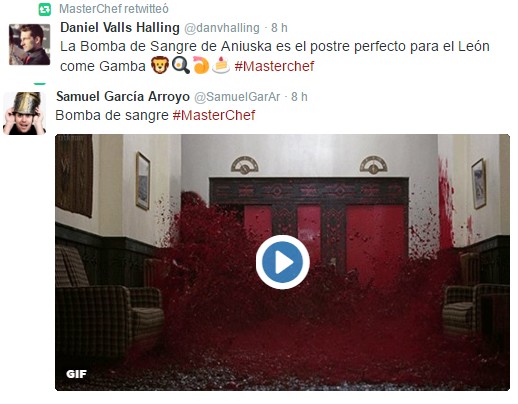
Task: Click the cake slice emoji
Action: point(221,65)
